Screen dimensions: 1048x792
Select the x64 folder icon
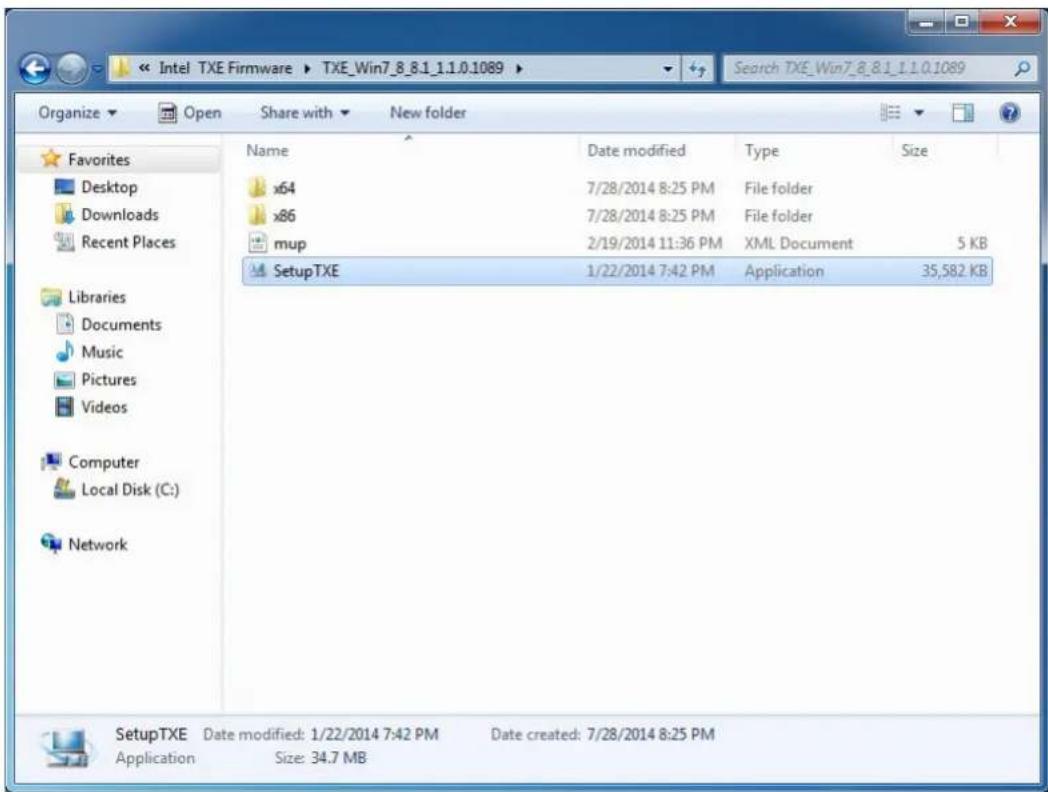click(257, 188)
